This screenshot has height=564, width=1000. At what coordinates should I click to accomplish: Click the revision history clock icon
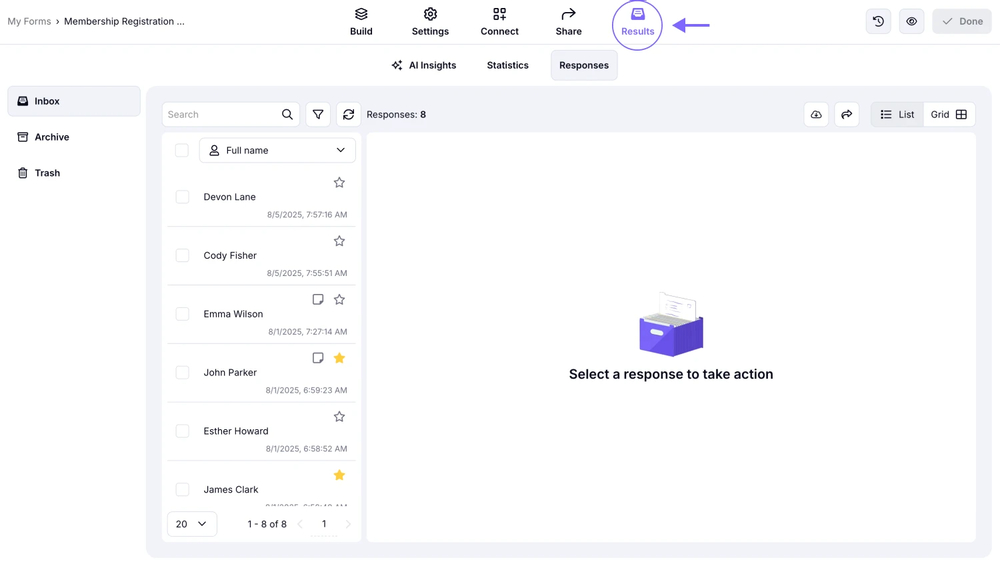(x=878, y=21)
